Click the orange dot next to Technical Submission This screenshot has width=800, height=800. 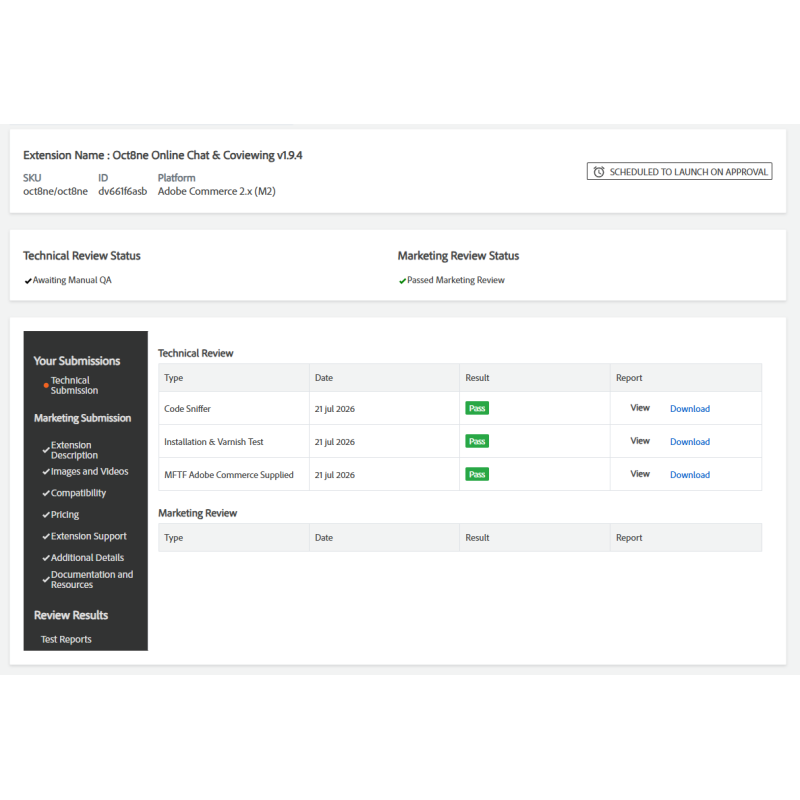[46, 385]
